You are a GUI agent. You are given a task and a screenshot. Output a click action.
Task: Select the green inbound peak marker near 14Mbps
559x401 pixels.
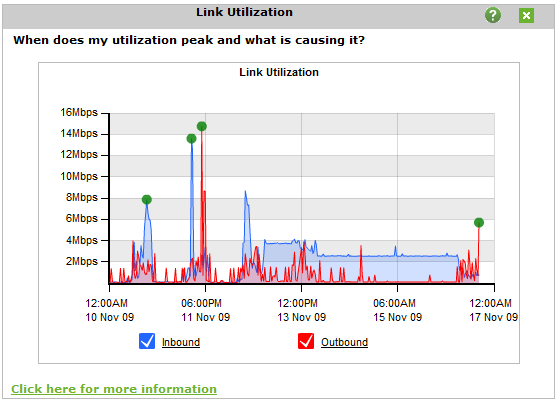(x=191, y=139)
